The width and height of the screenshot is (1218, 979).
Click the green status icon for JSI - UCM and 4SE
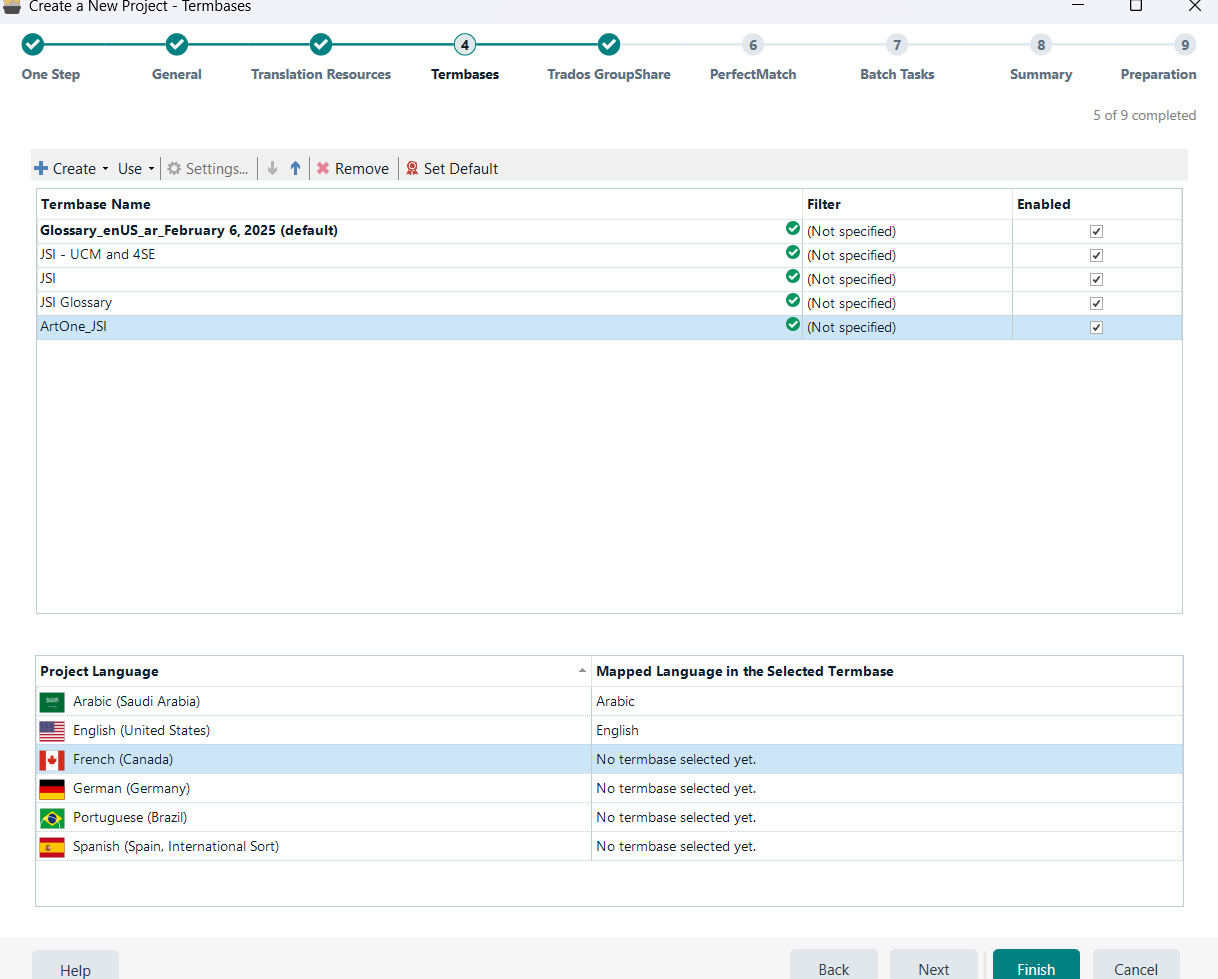pos(793,252)
